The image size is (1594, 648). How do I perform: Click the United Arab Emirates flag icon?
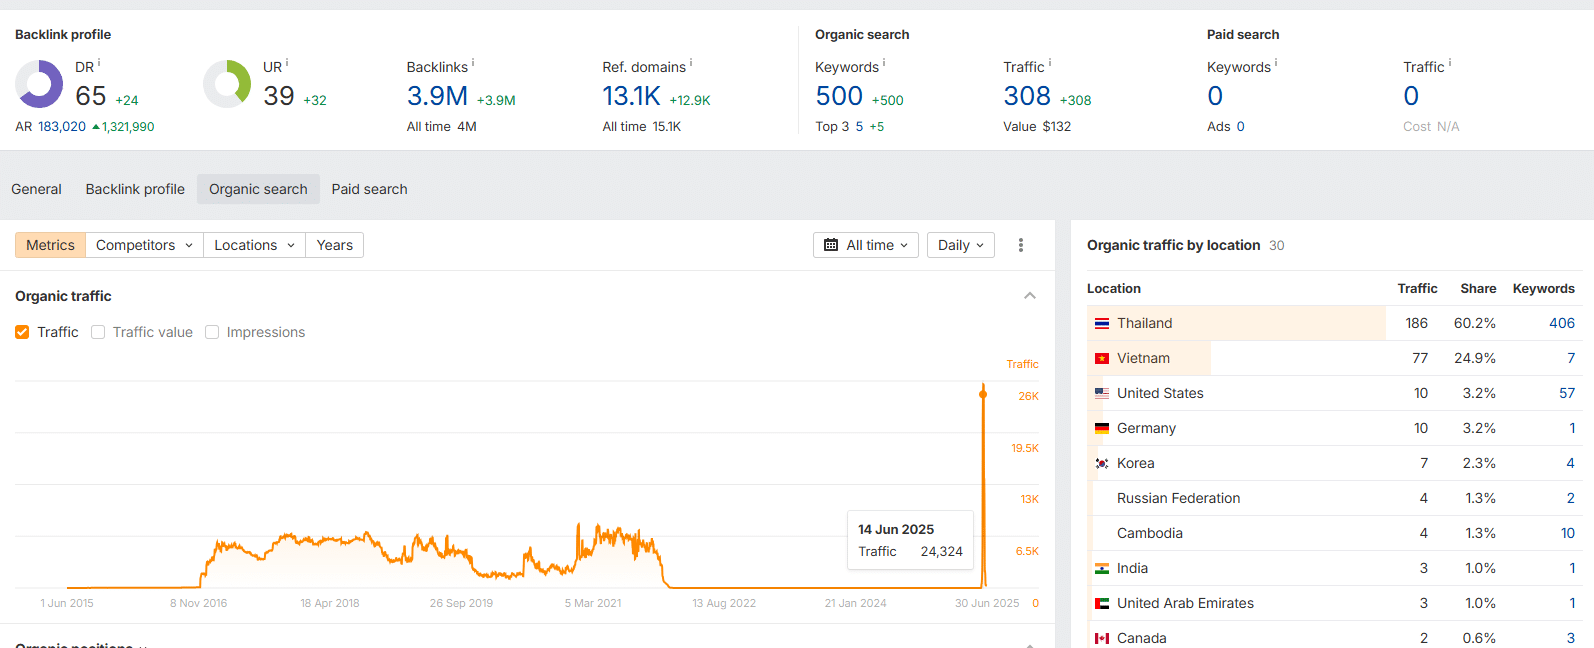click(1102, 604)
